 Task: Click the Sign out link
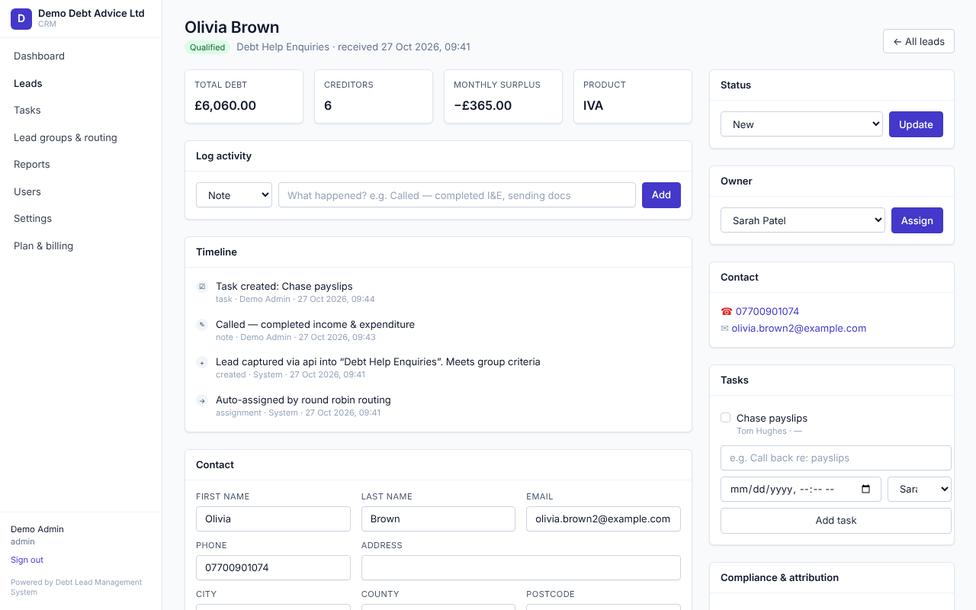[x=27, y=560]
